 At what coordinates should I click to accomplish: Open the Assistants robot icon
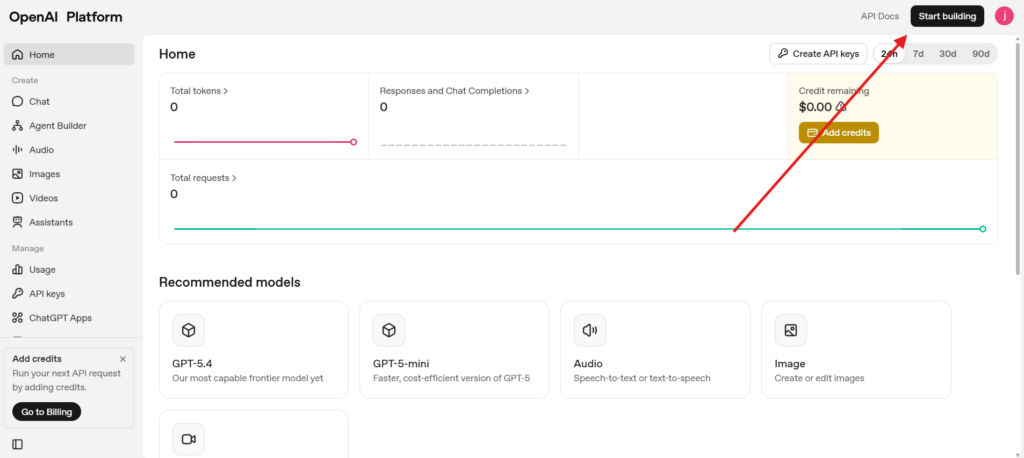pos(18,222)
